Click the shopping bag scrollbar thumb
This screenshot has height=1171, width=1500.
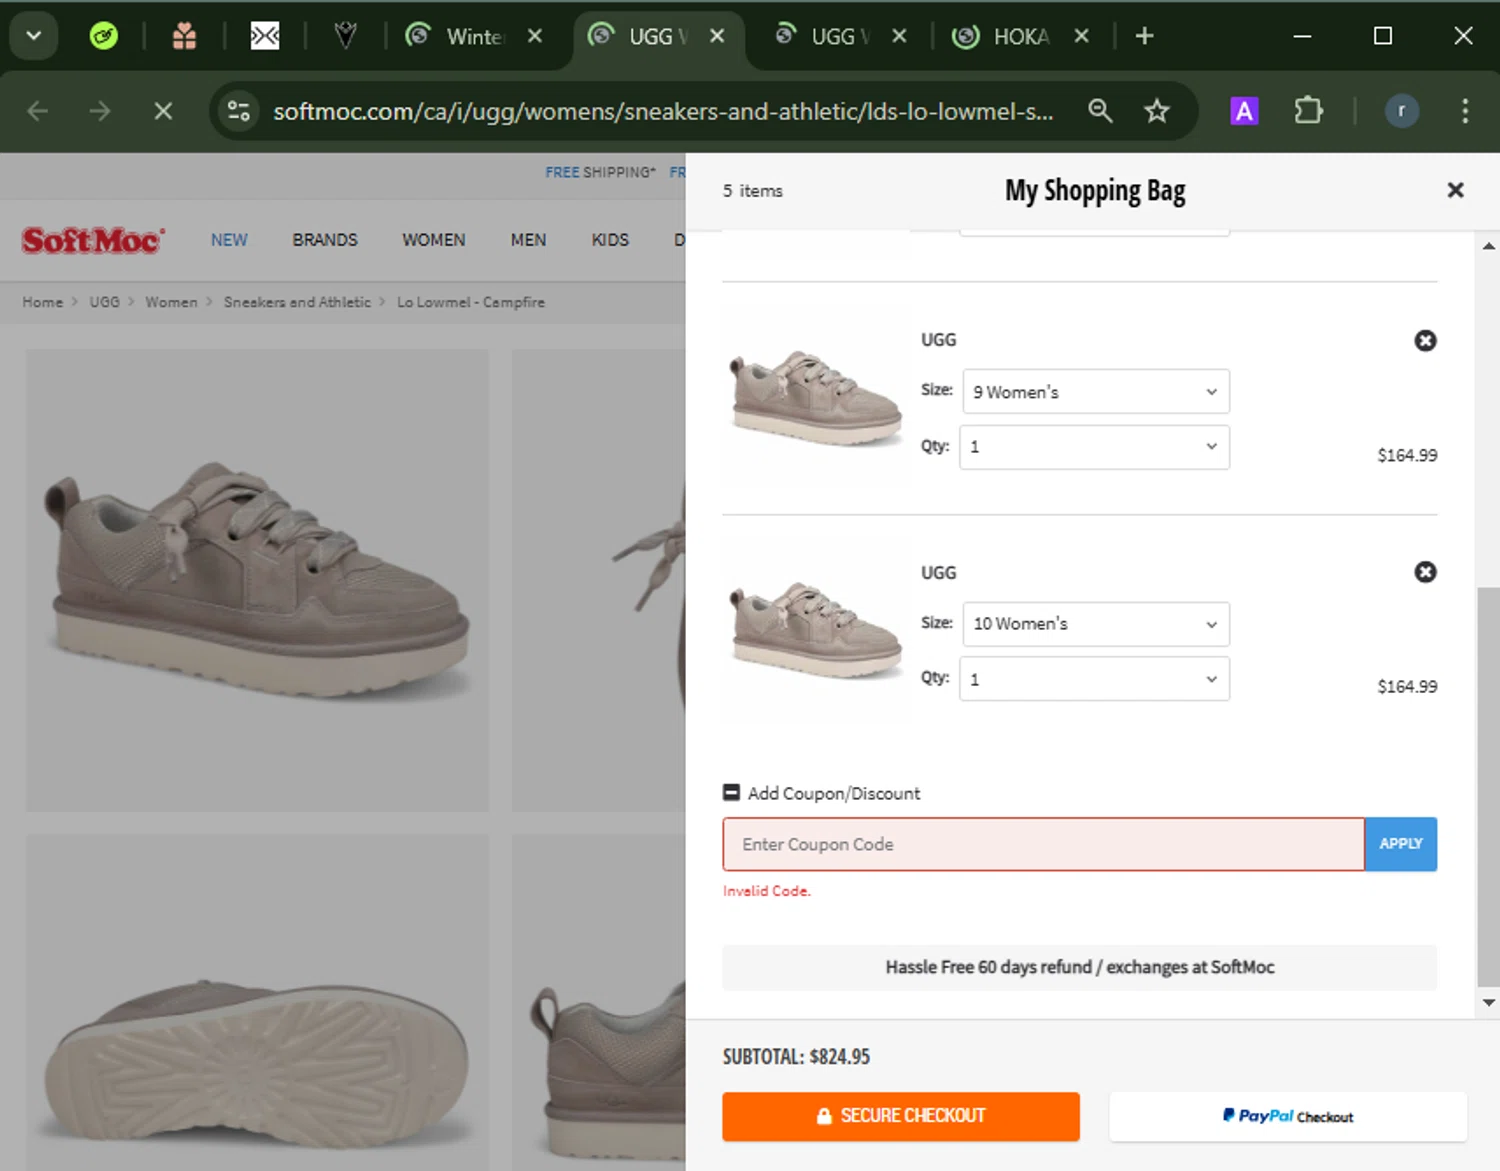tap(1489, 787)
